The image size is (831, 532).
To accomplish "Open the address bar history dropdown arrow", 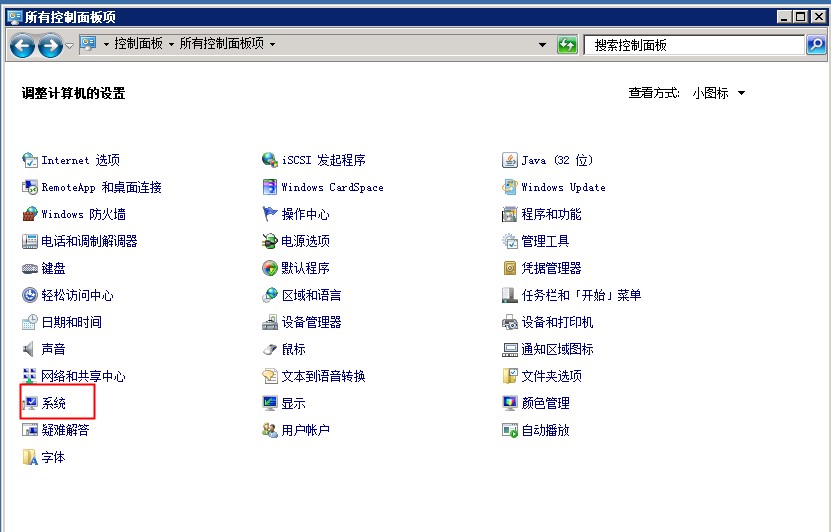I will (x=543, y=45).
